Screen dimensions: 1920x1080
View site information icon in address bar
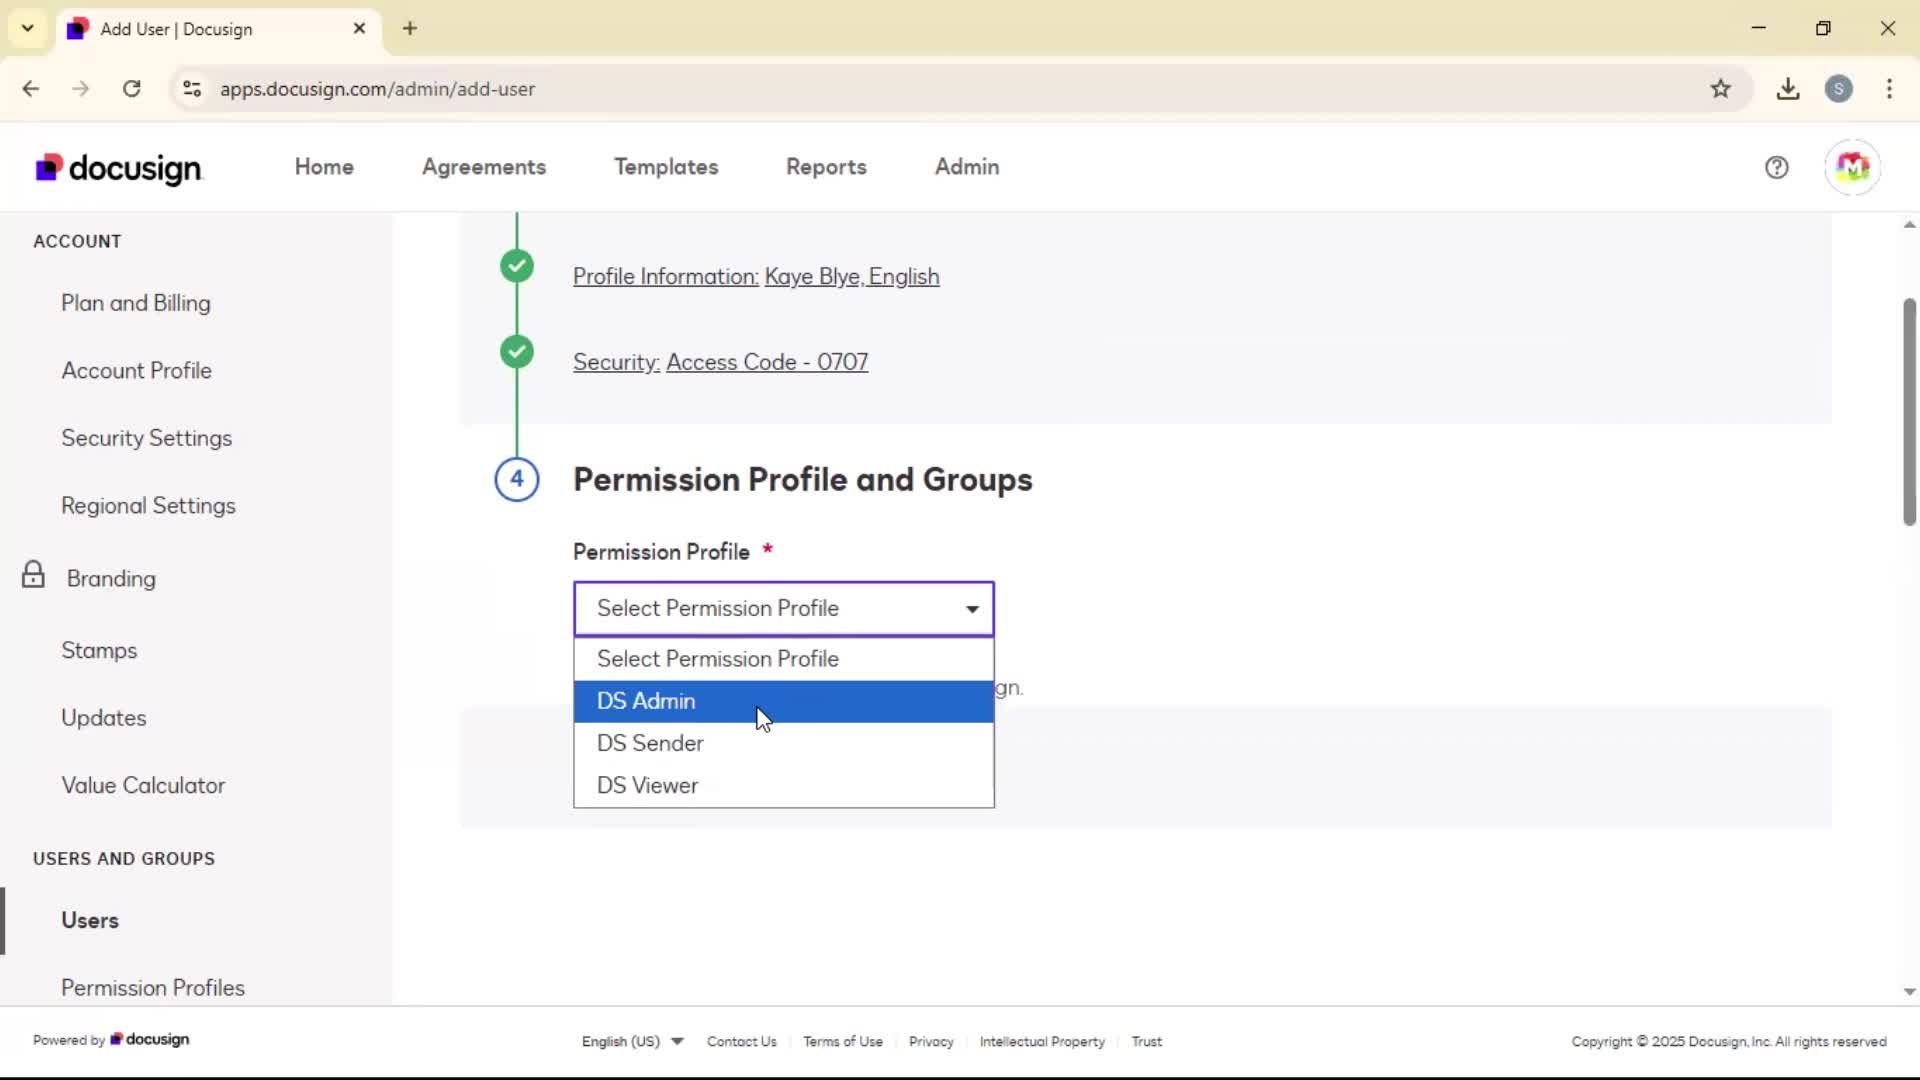(192, 89)
